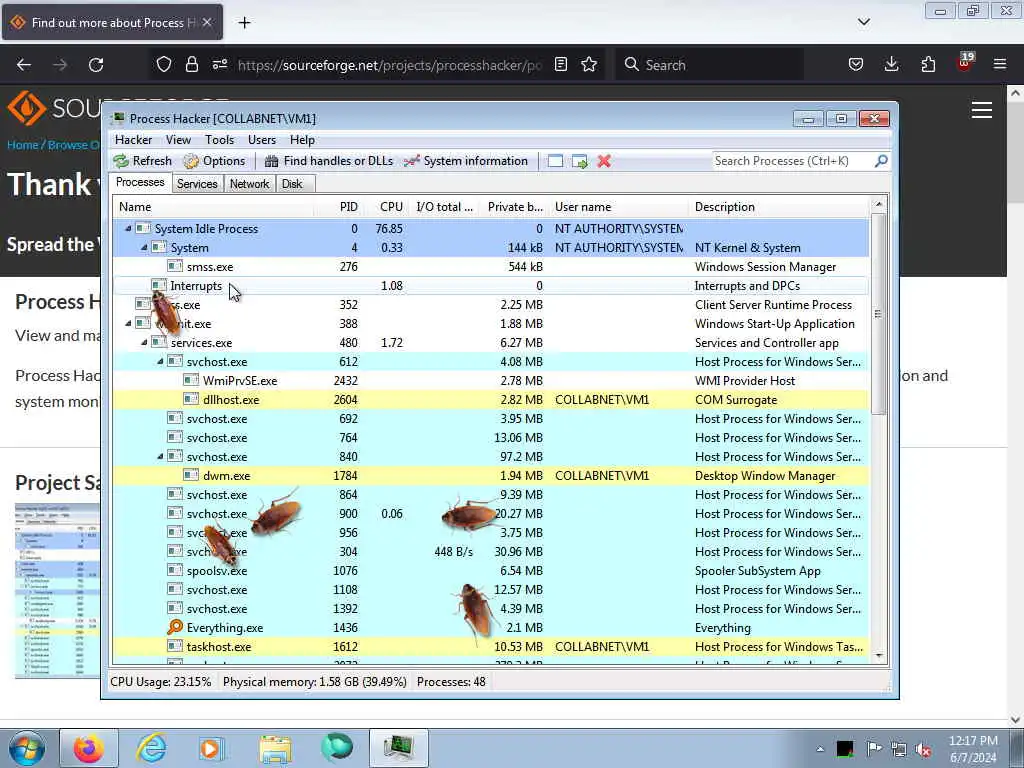This screenshot has width=1024, height=768.
Task: Collapse the System Idle Process tree node
Action: tap(128, 228)
